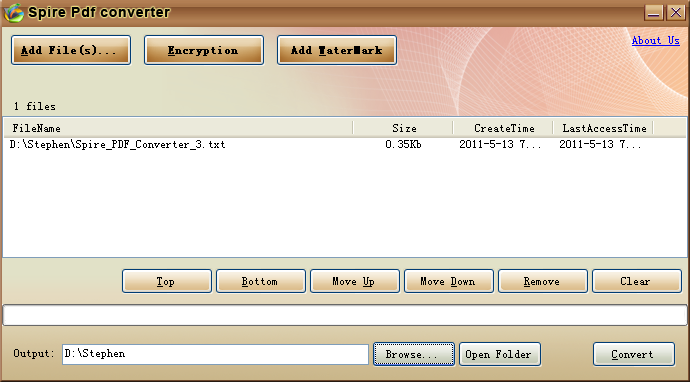Open the About Us link
The image size is (690, 382).
click(656, 40)
